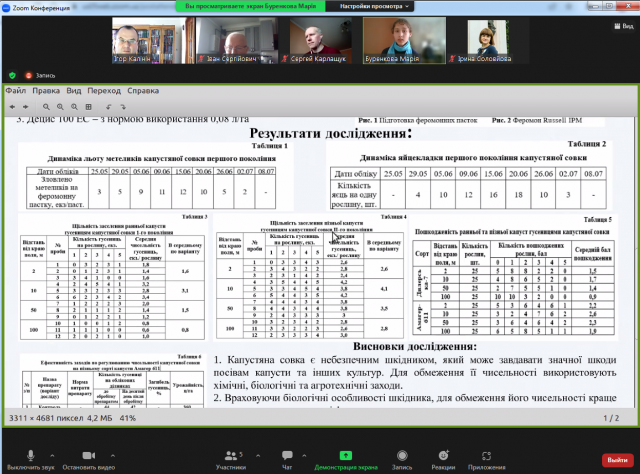Image resolution: width=640 pixels, height=474 pixels.
Task: Click the red Запись recording indicator
Action: click(40, 76)
